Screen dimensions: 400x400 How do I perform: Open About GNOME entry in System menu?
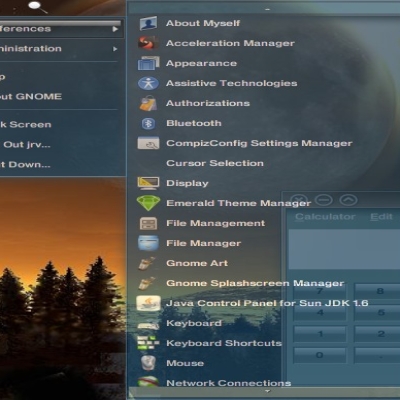point(31,97)
